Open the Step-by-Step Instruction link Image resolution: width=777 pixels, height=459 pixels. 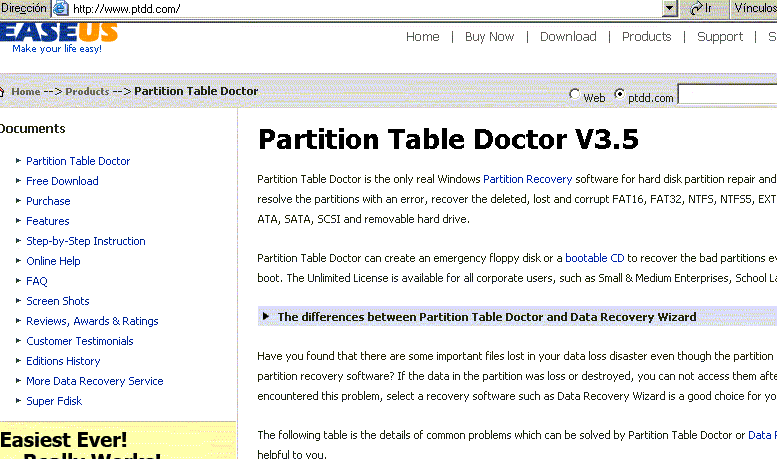point(86,241)
